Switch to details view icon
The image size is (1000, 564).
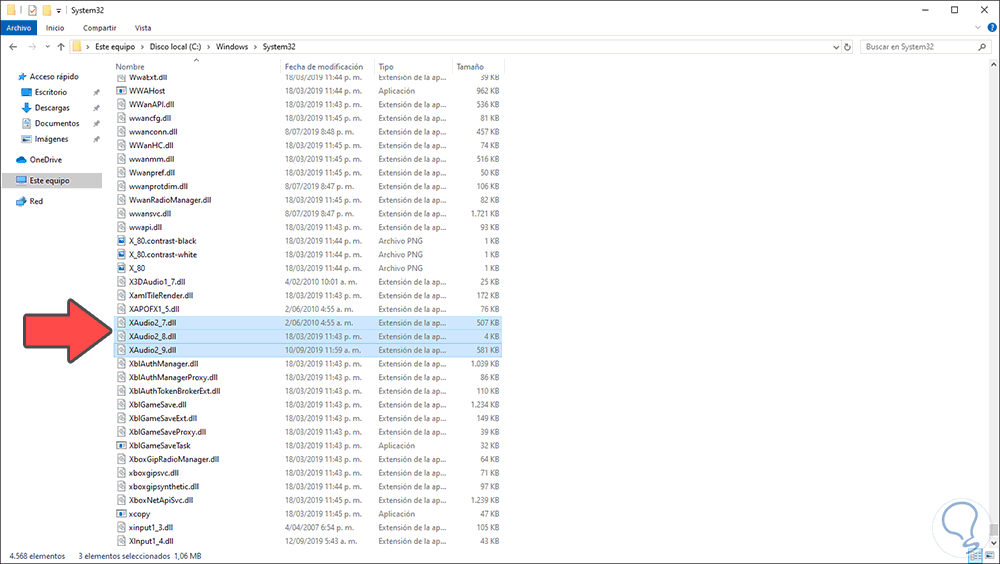976,556
